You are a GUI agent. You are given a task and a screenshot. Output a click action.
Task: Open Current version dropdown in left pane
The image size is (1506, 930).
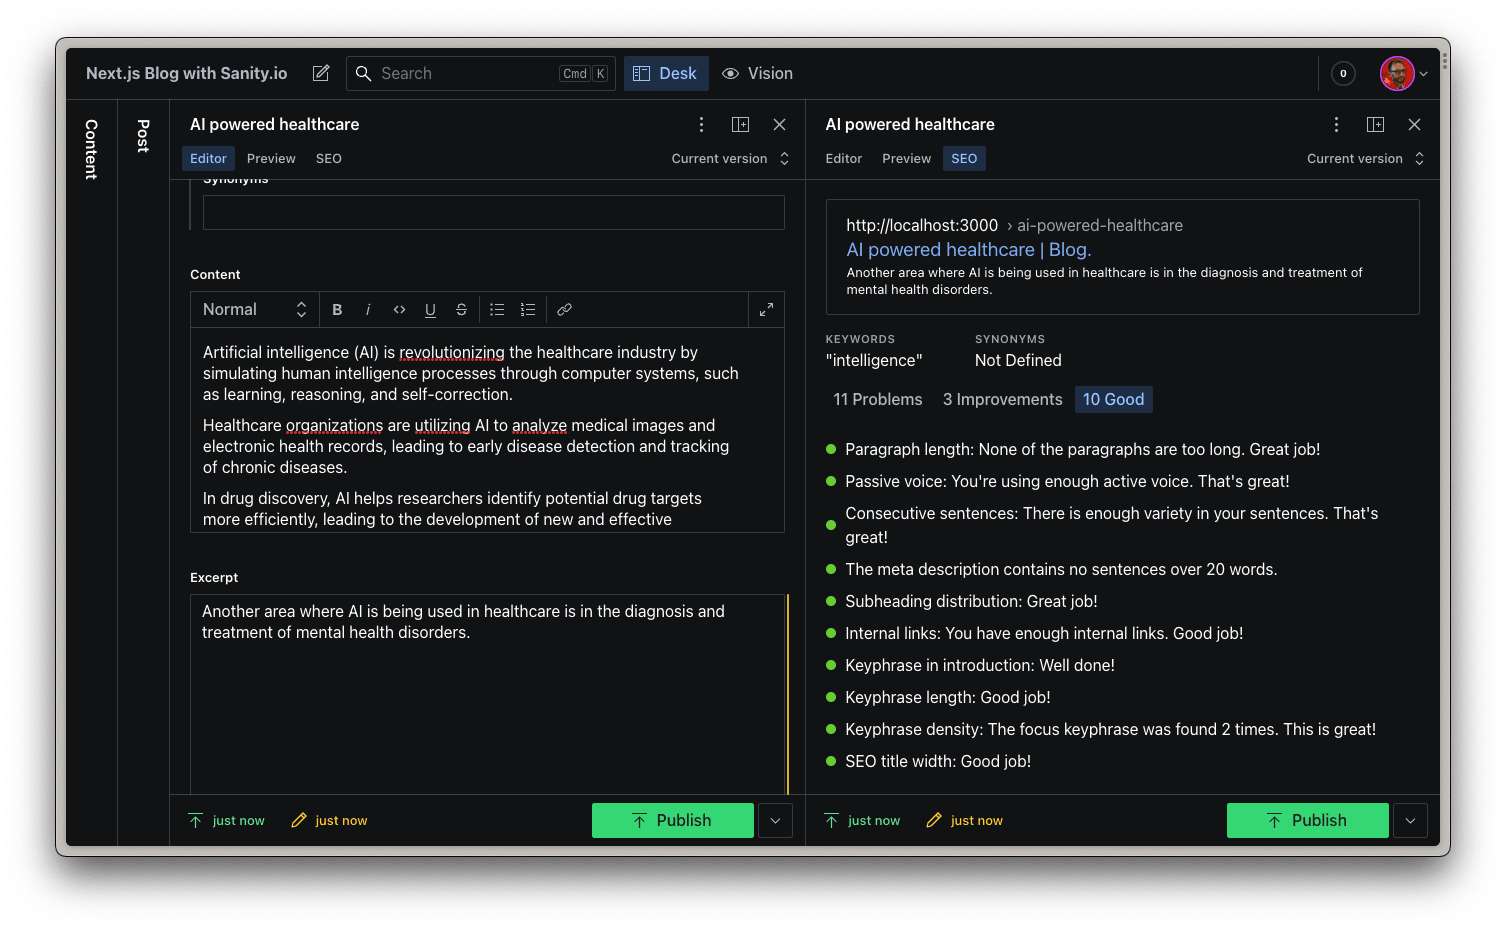[730, 158]
